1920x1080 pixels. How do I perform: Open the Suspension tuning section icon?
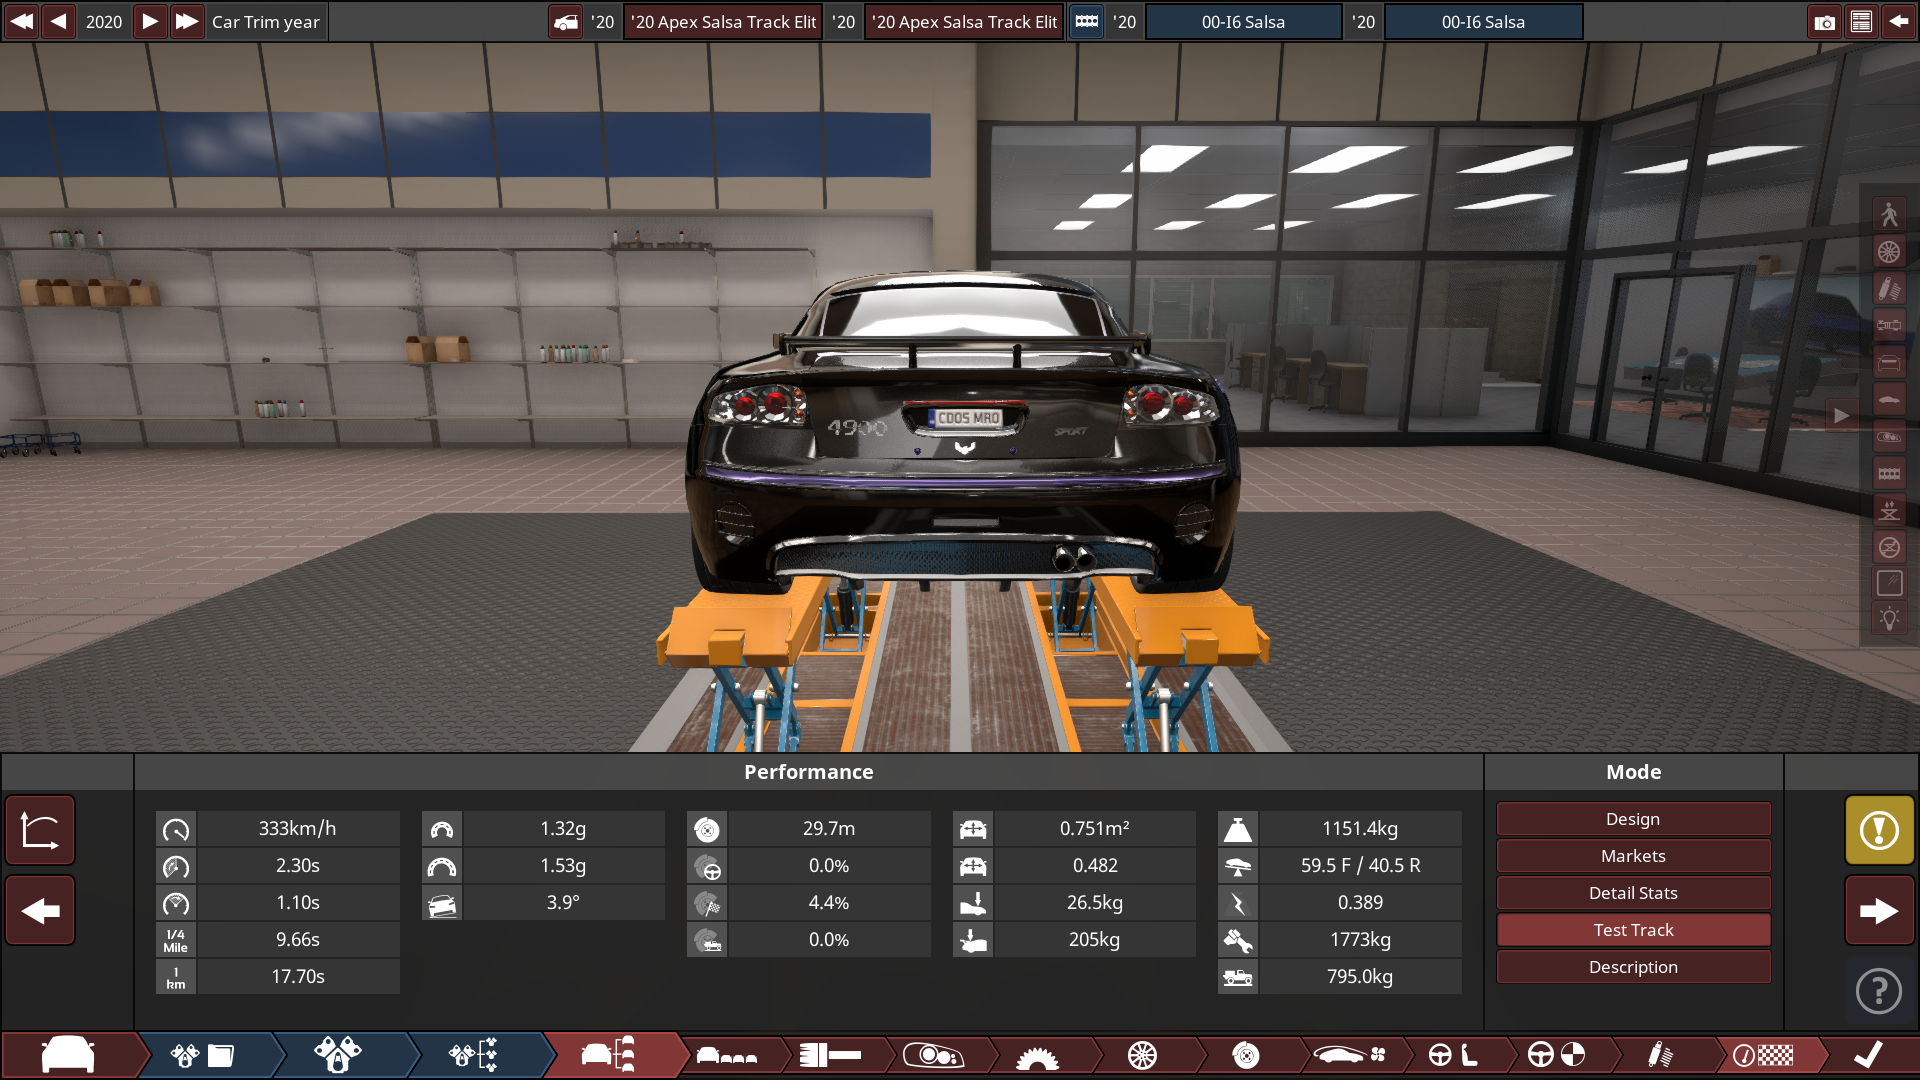tap(1662, 1055)
